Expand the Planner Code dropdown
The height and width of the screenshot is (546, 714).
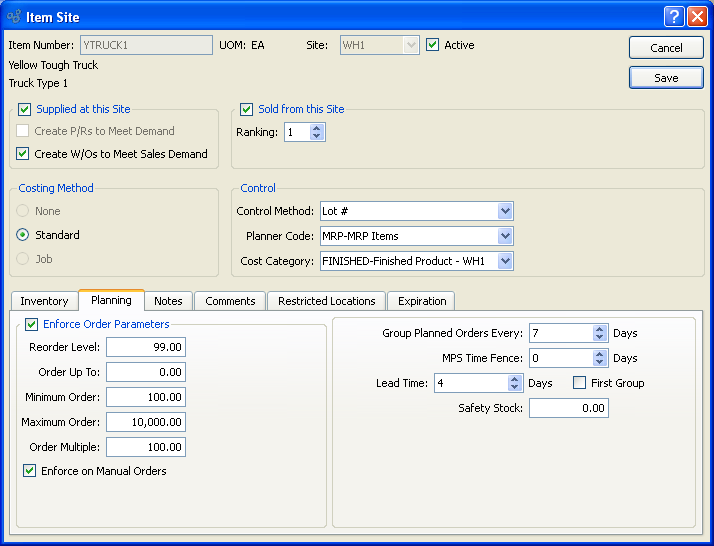[505, 236]
